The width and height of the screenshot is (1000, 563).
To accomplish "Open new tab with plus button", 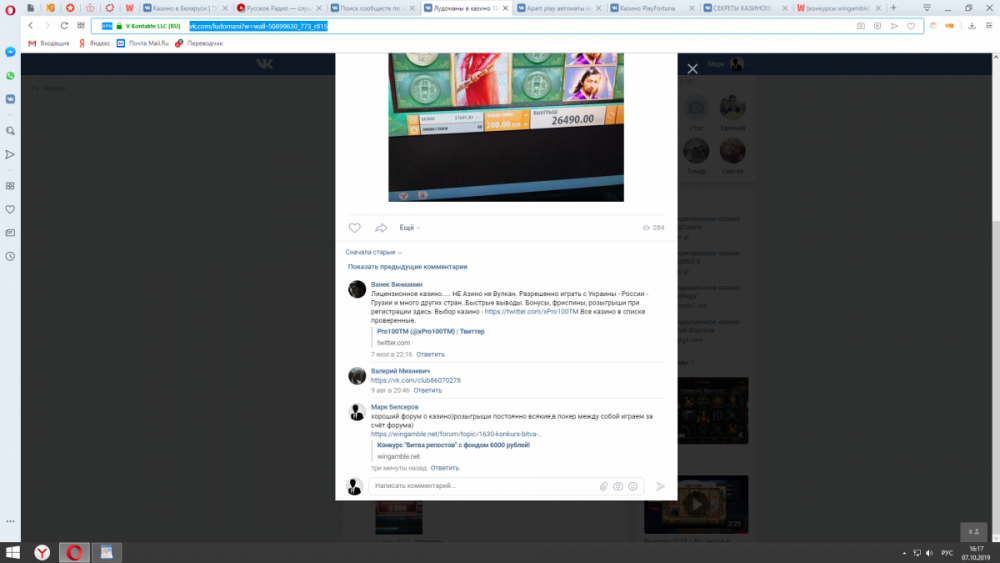I will click(893, 8).
